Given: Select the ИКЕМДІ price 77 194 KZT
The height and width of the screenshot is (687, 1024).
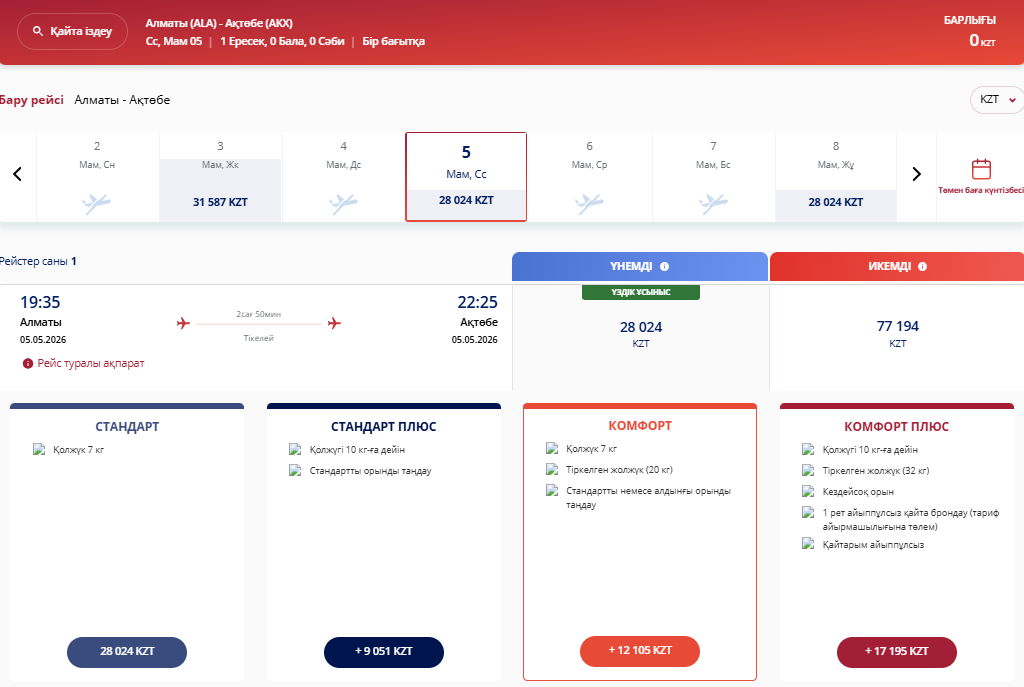Looking at the screenshot, I should click(x=897, y=333).
